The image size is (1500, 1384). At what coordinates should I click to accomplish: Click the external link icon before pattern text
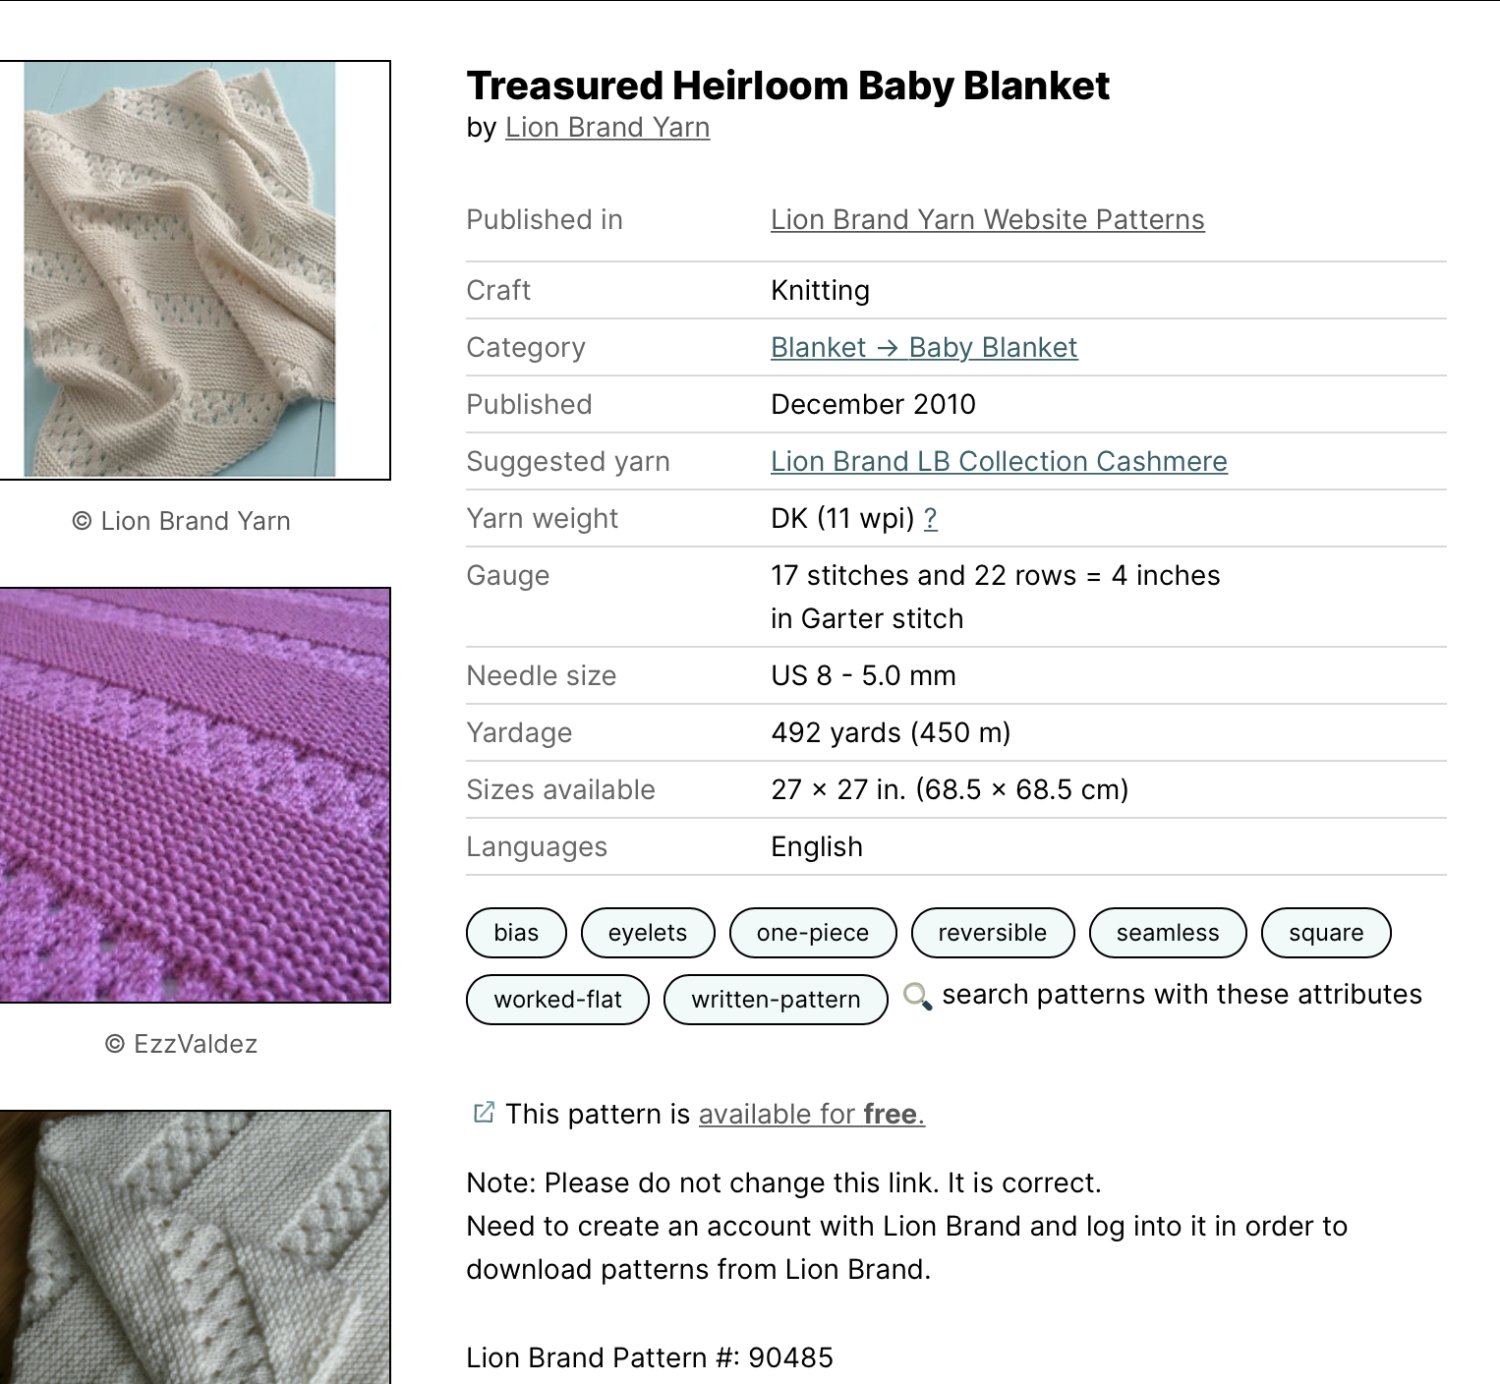484,1113
